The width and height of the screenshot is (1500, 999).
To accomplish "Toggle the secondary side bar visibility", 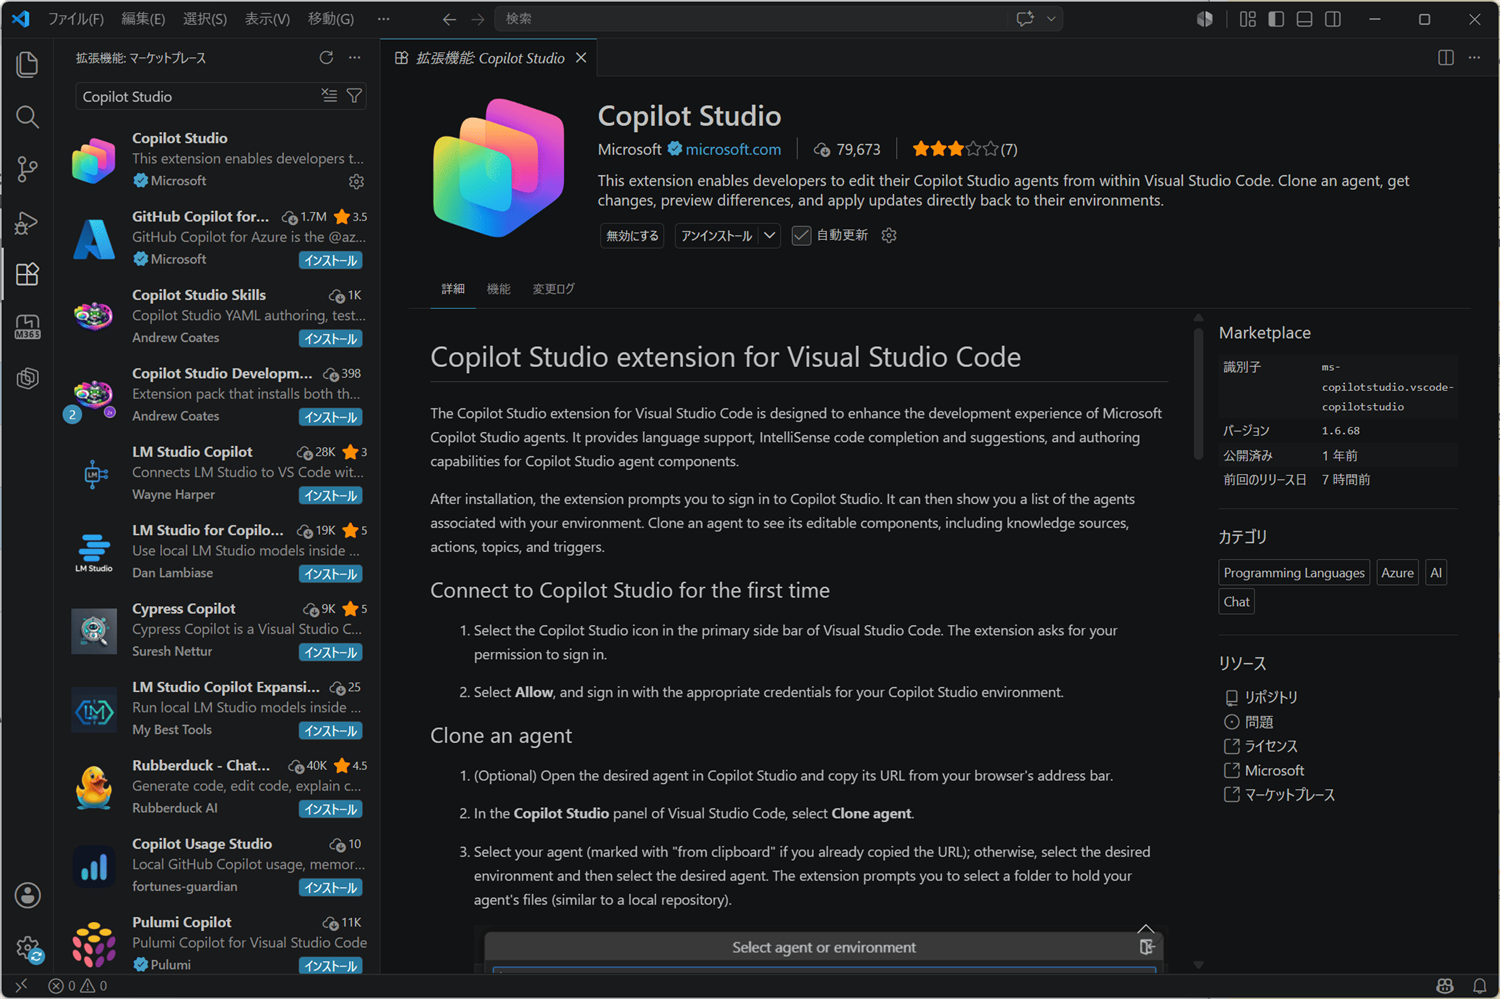I will click(x=1333, y=19).
